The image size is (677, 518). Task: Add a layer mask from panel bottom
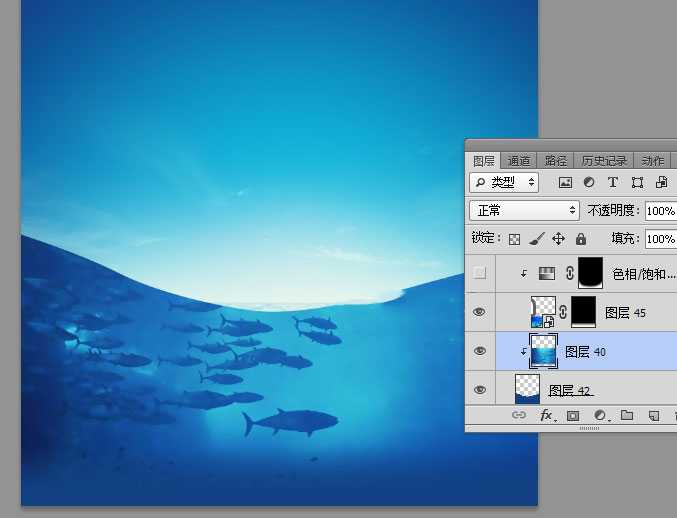pos(573,415)
